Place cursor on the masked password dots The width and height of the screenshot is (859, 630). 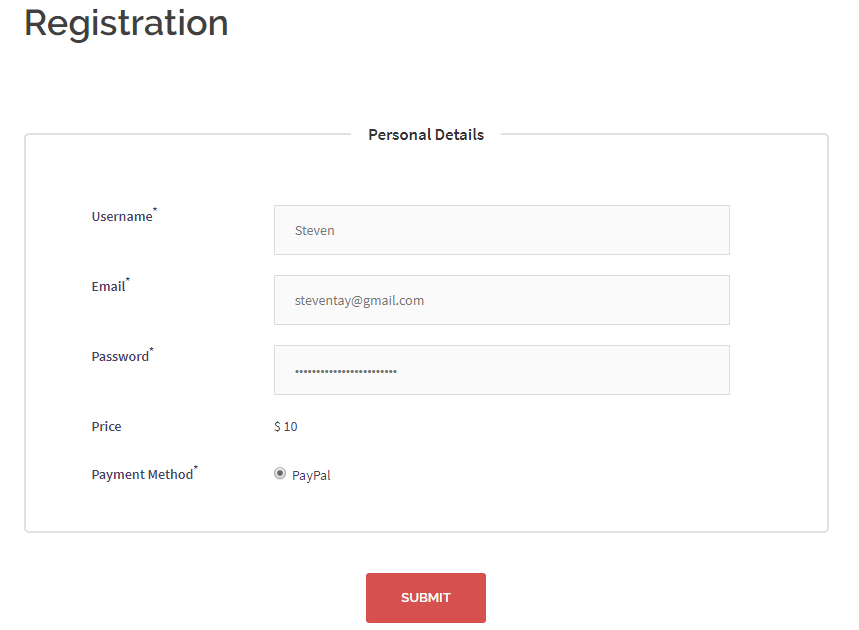pyautogui.click(x=345, y=371)
